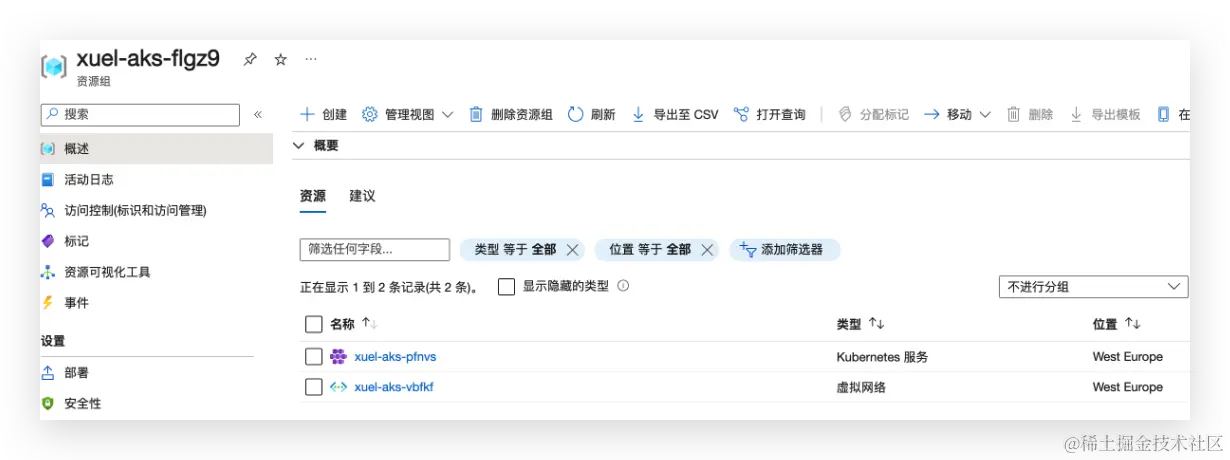Viewport: 1230px width, 460px height.
Task: Select the xuel-aks-pfnvs row checkbox
Action: coord(314,357)
